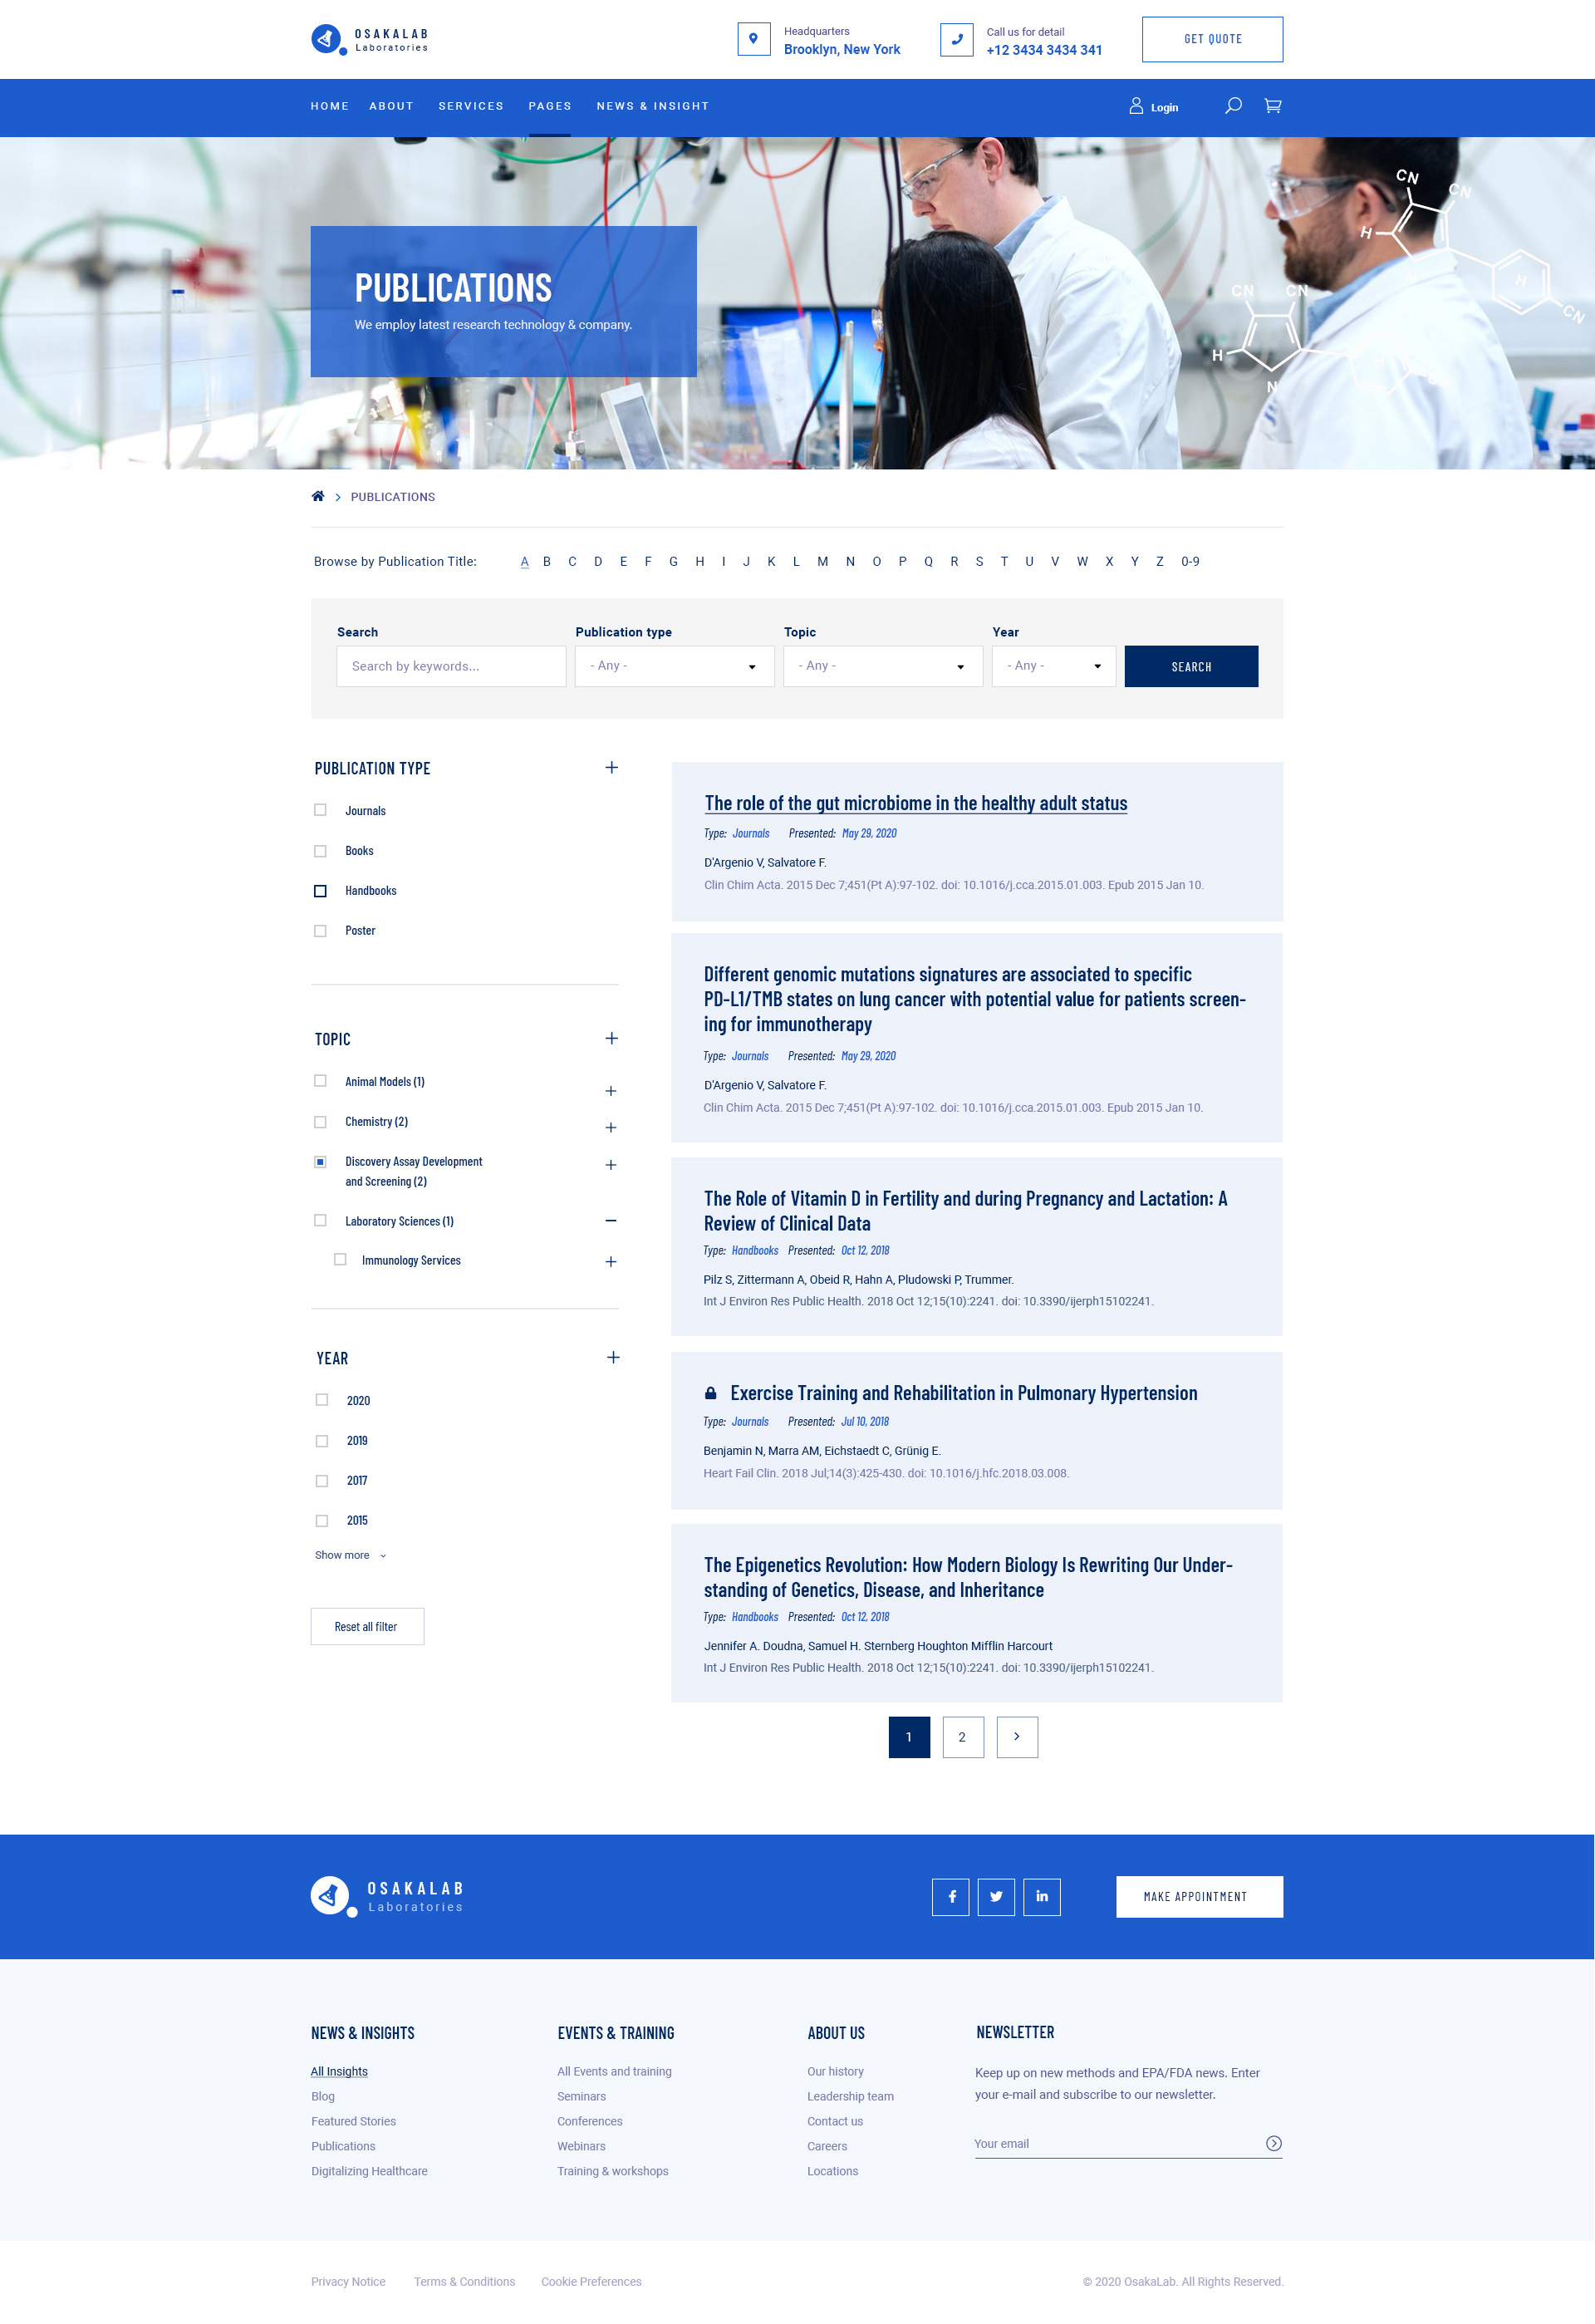
Task: Tick the Chemistry (2) topic checkbox
Action: click(x=320, y=1122)
